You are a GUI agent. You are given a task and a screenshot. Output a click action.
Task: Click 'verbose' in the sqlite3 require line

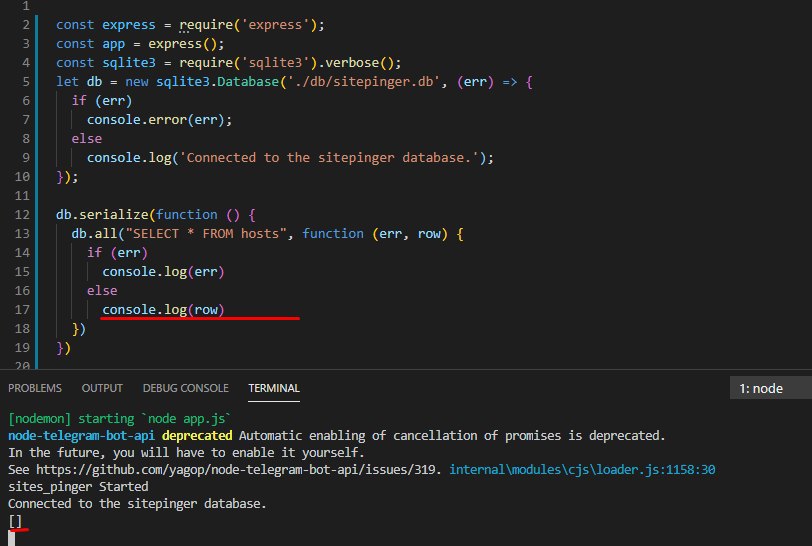(352, 63)
